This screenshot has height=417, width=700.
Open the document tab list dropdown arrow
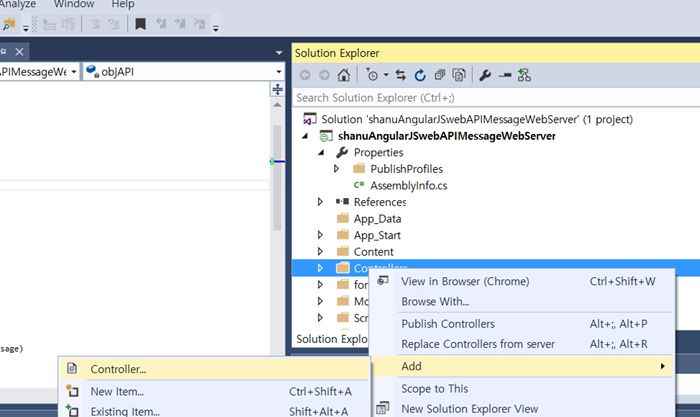coord(279,53)
